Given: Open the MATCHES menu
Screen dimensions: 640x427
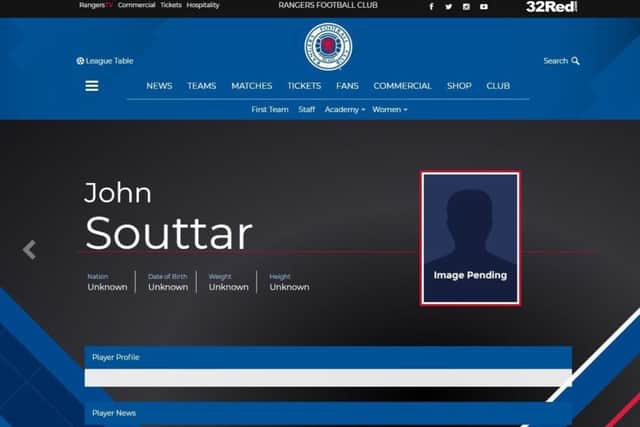Looking at the screenshot, I should 251,86.
